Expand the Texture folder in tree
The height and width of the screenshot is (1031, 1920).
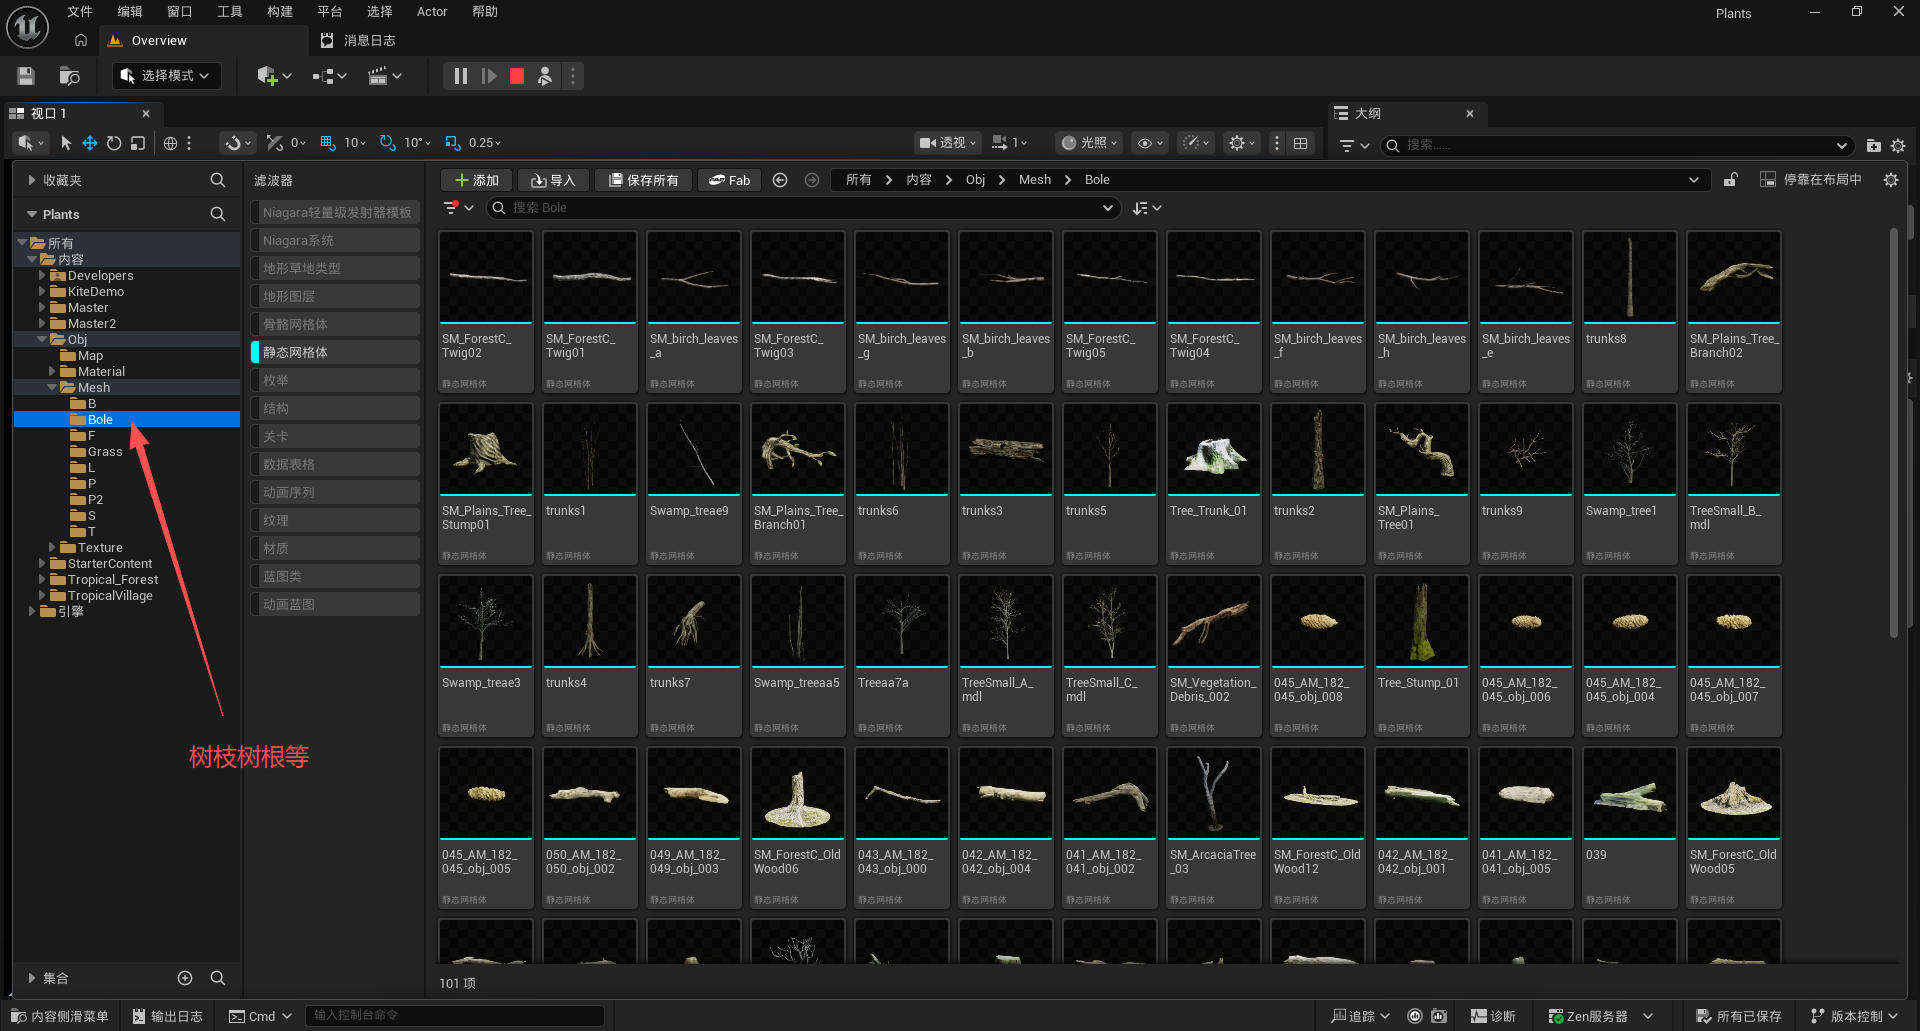point(52,547)
